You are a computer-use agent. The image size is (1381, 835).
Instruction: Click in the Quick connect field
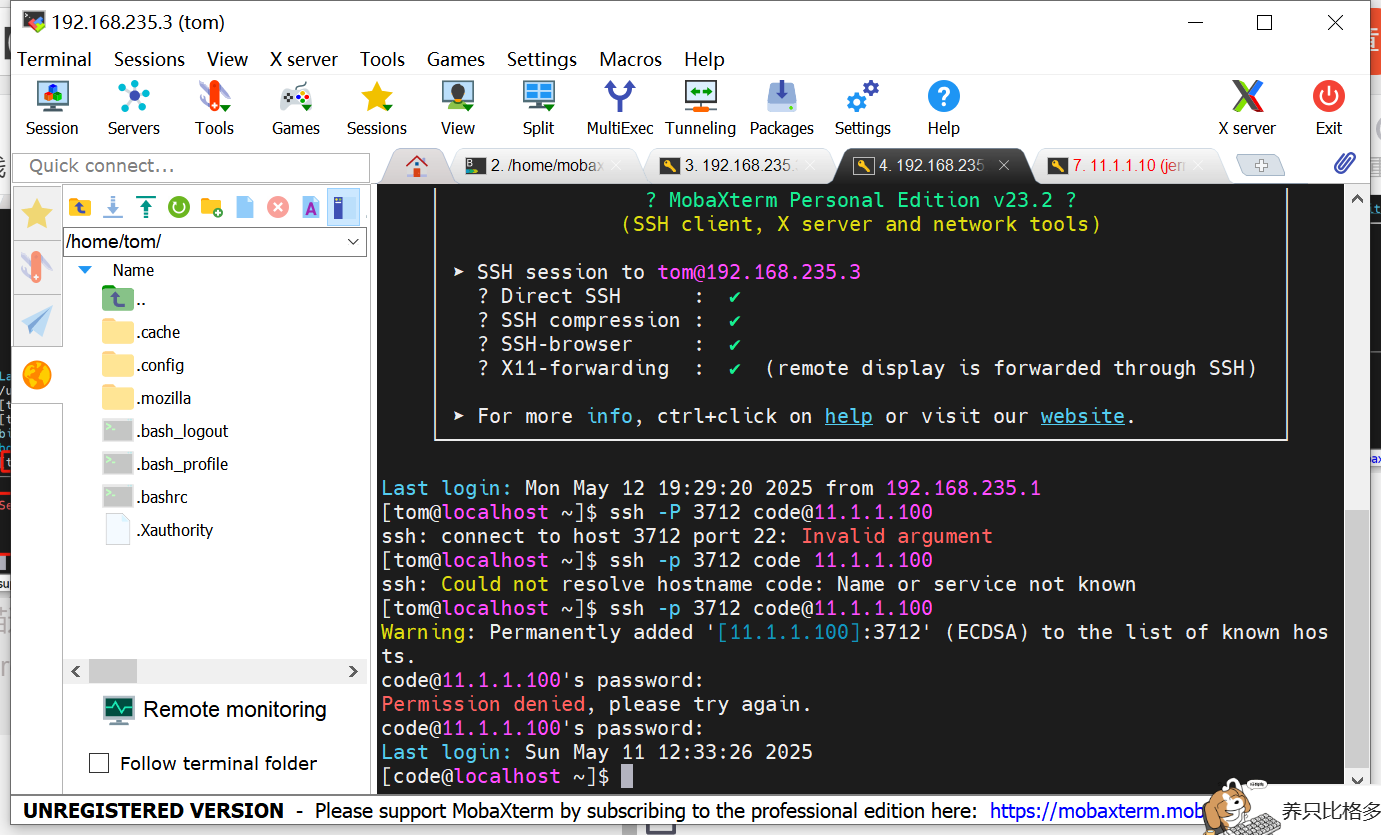(192, 166)
